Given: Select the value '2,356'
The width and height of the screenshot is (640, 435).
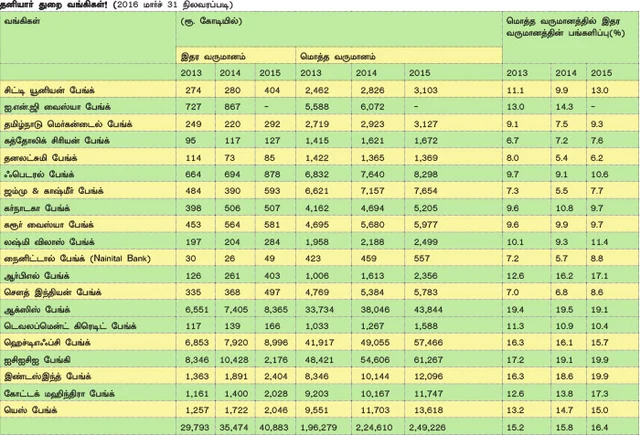Looking at the screenshot, I should (x=426, y=276).
